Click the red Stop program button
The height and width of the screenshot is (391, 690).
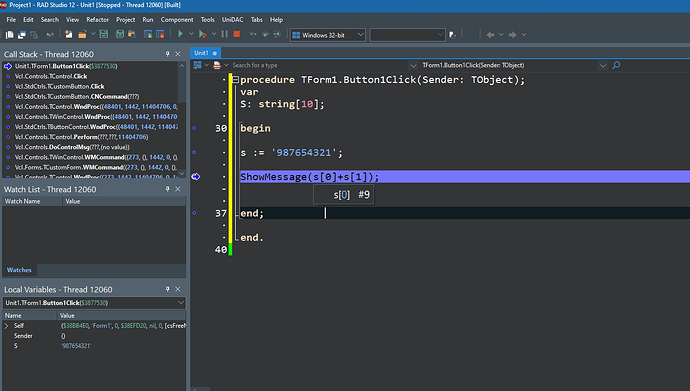(237, 34)
